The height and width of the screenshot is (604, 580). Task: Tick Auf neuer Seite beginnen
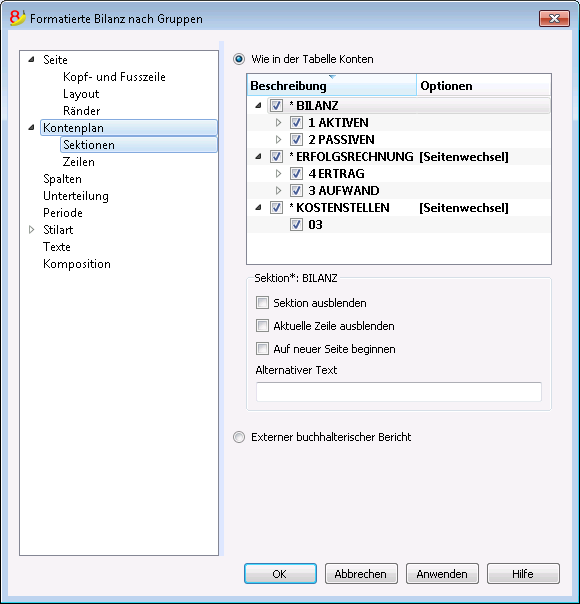click(262, 349)
